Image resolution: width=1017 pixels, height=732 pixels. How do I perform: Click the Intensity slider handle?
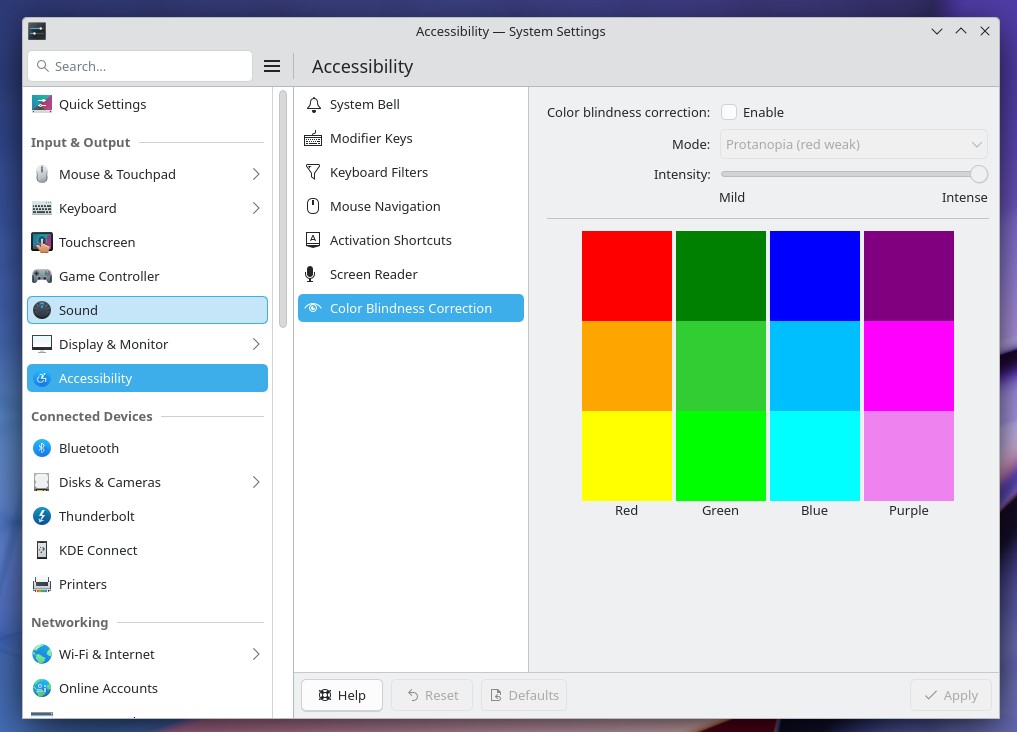tap(979, 174)
